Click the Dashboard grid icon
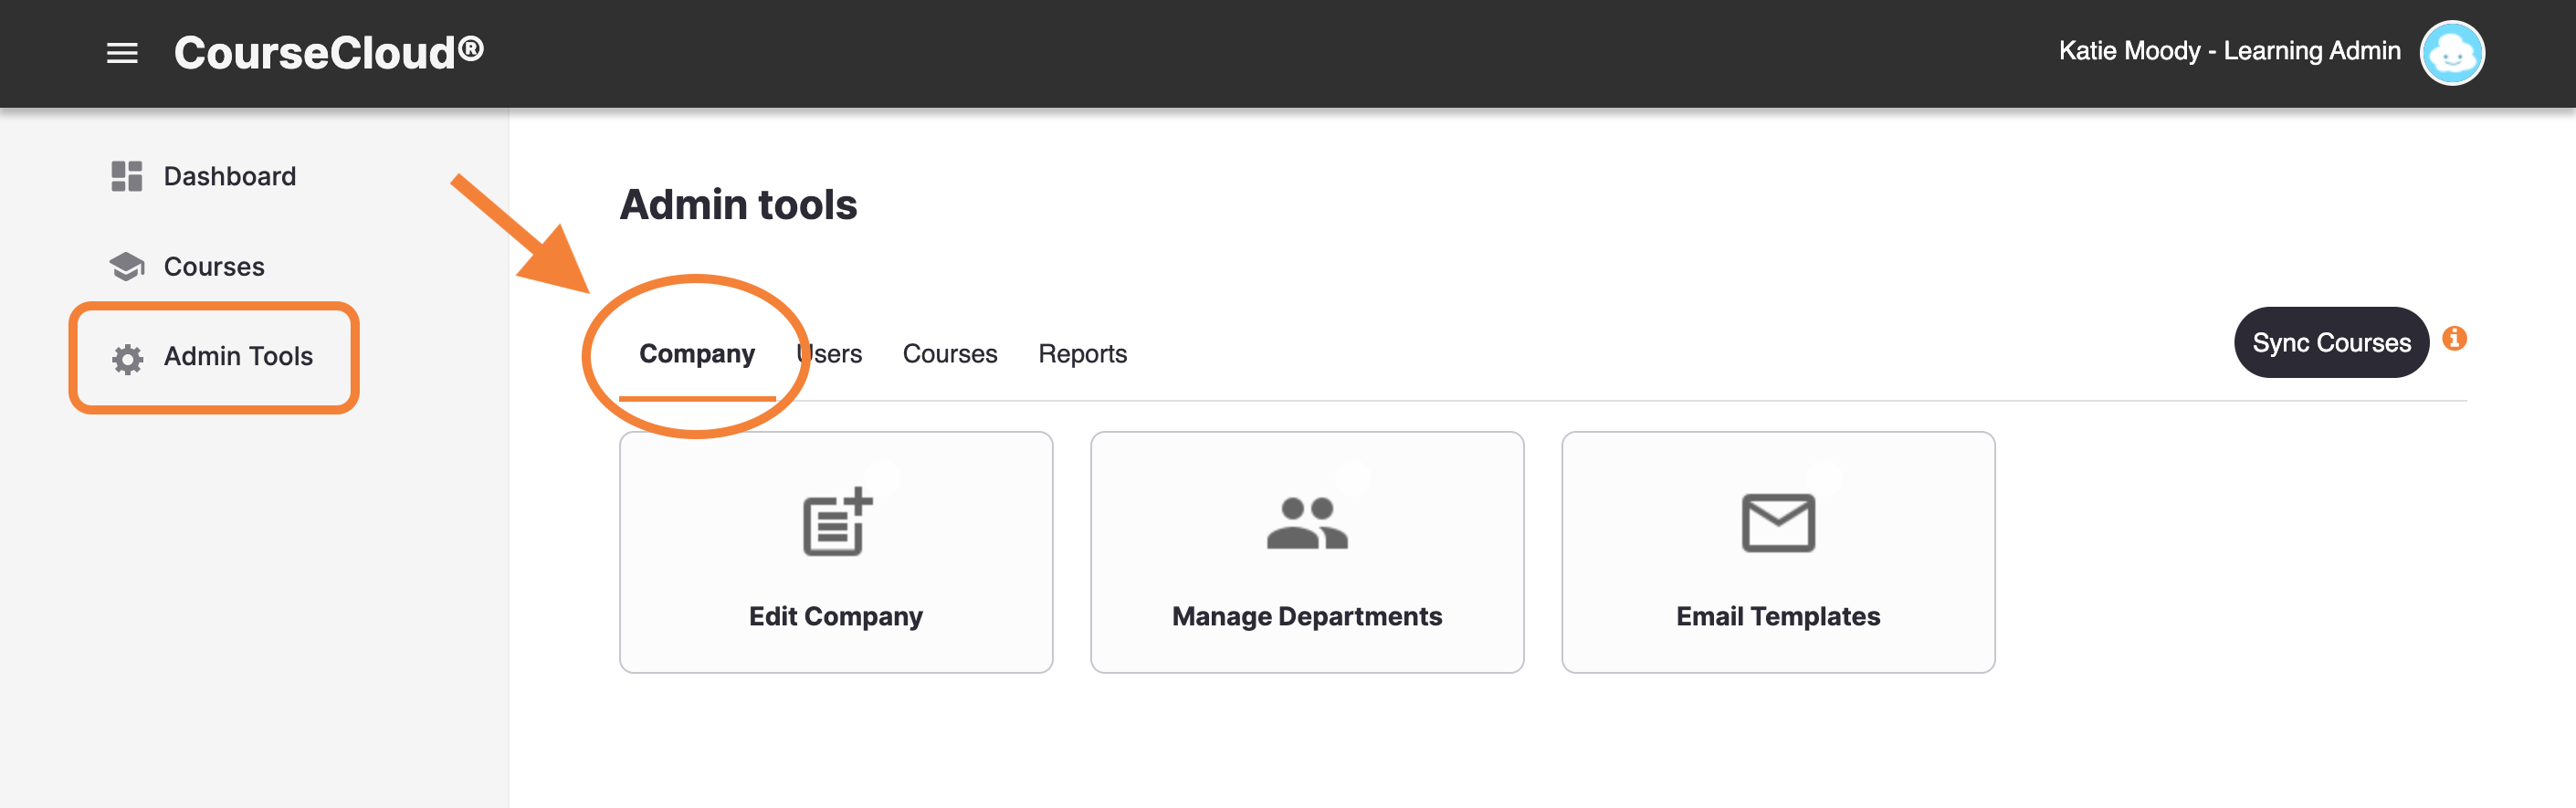This screenshot has height=808, width=2576. click(x=127, y=176)
